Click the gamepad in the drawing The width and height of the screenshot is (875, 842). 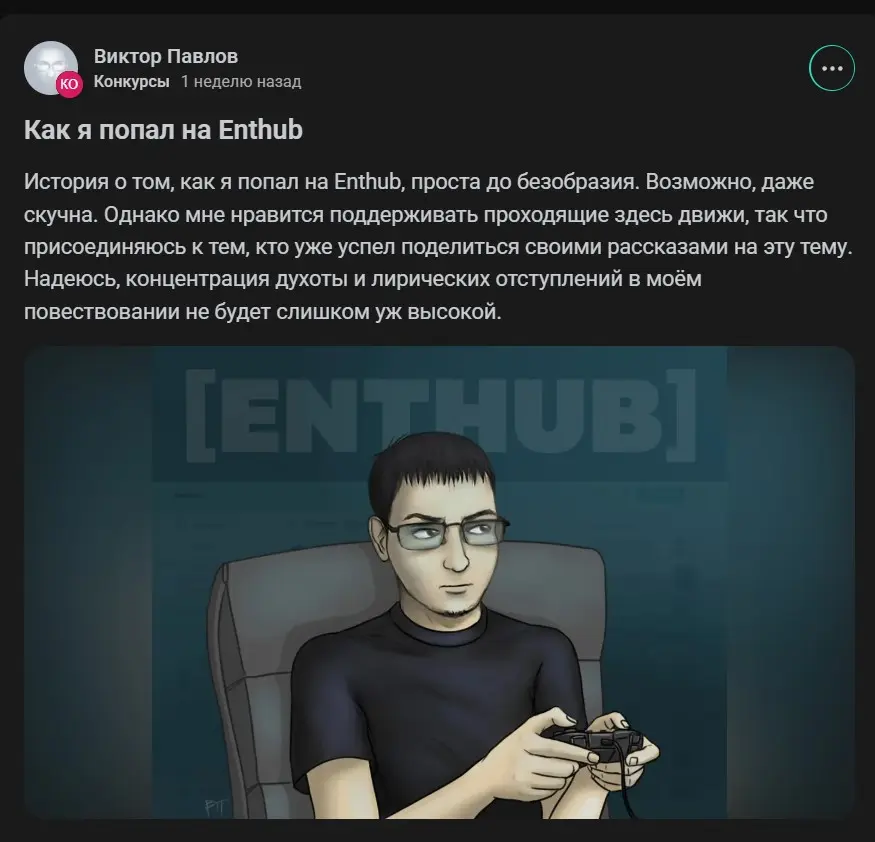coord(594,738)
